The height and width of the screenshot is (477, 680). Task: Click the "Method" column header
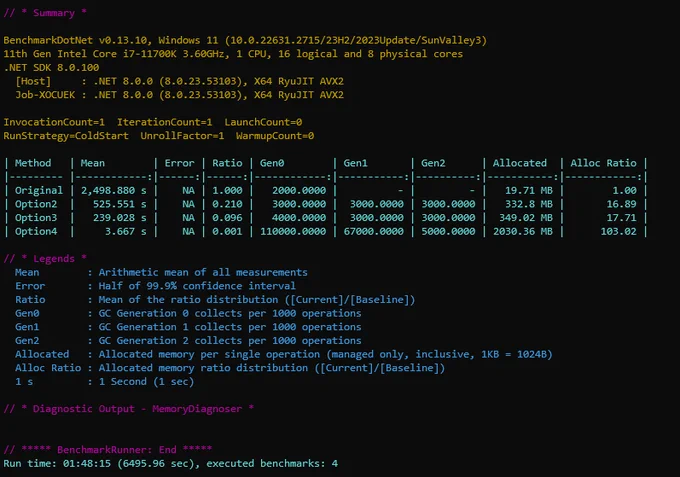pos(33,163)
